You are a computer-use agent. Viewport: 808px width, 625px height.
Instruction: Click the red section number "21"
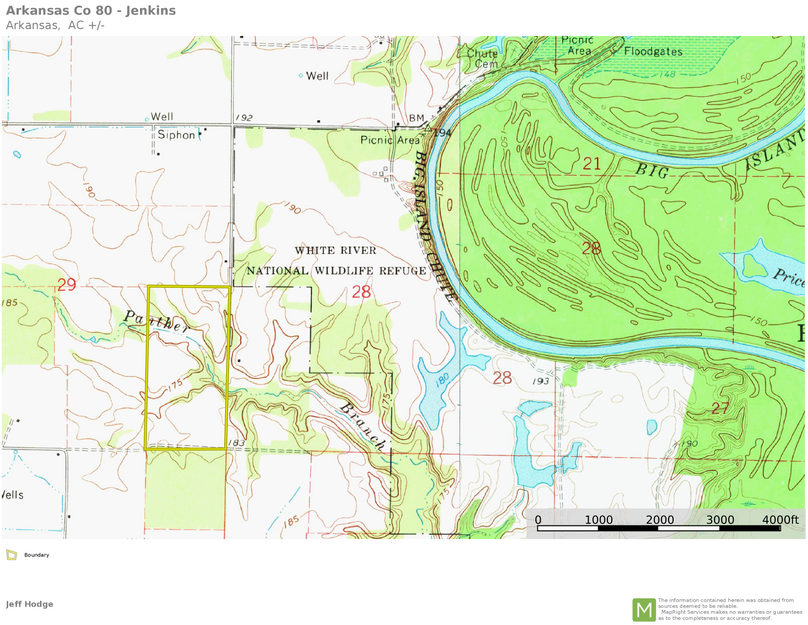(592, 164)
